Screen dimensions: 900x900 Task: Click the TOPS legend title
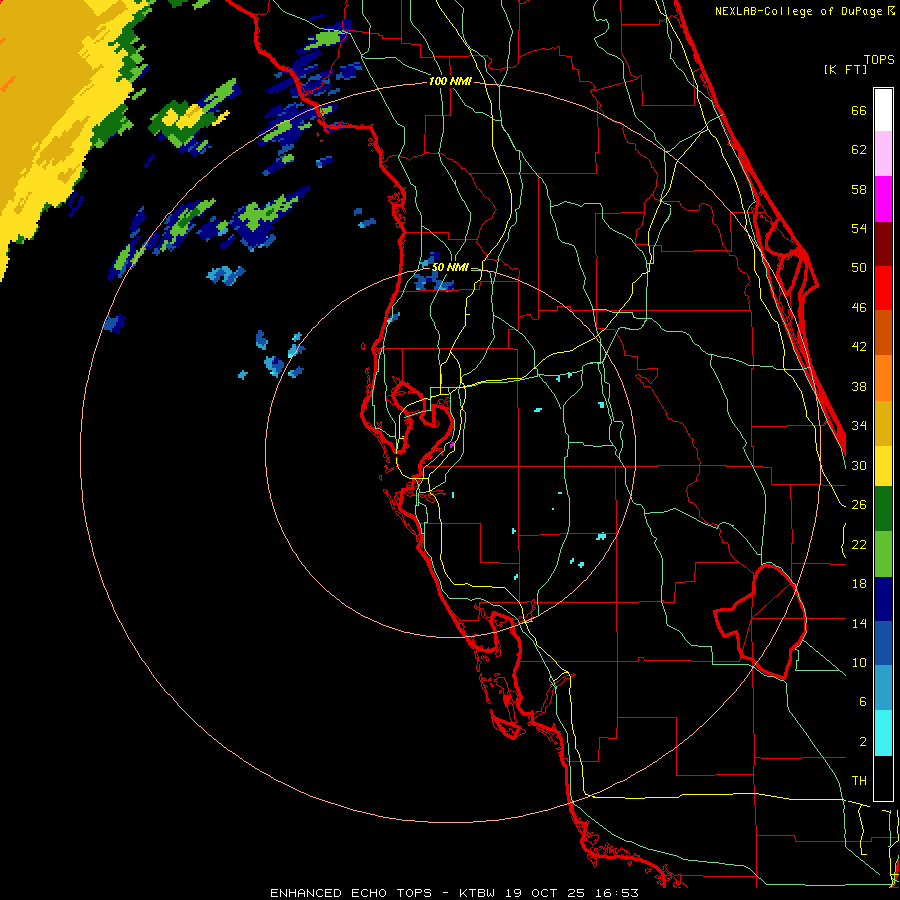coord(879,59)
